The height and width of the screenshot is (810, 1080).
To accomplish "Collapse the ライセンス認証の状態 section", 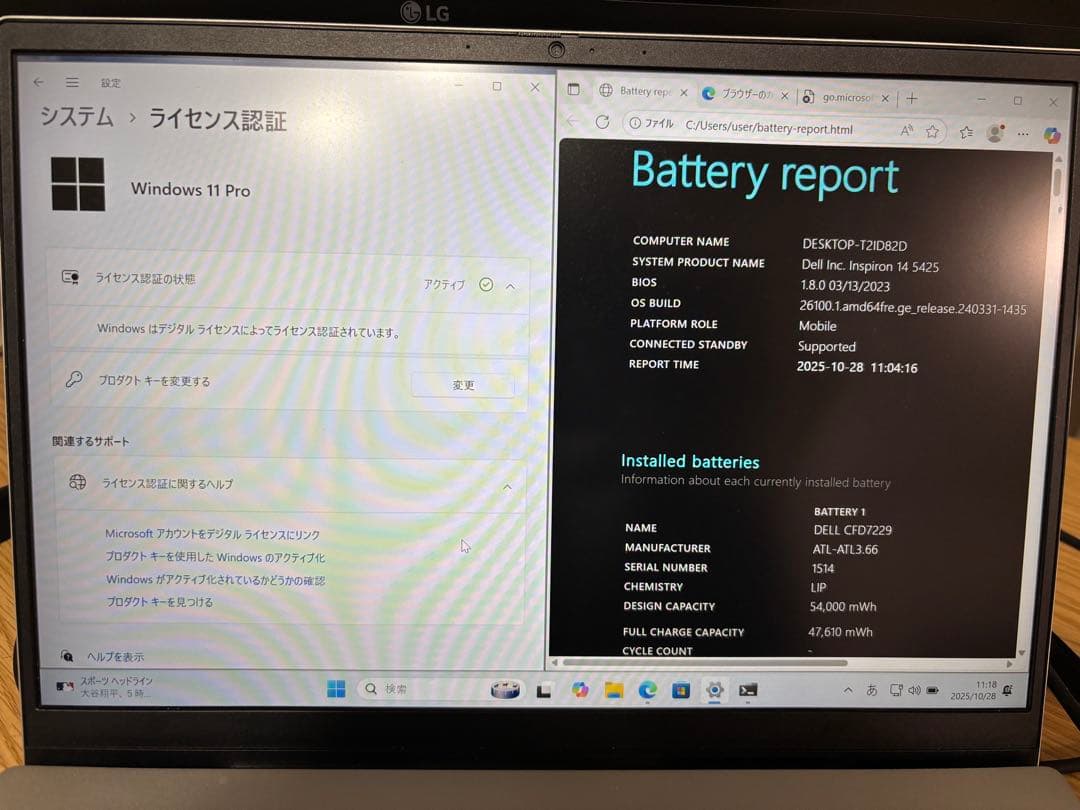I will [x=511, y=284].
